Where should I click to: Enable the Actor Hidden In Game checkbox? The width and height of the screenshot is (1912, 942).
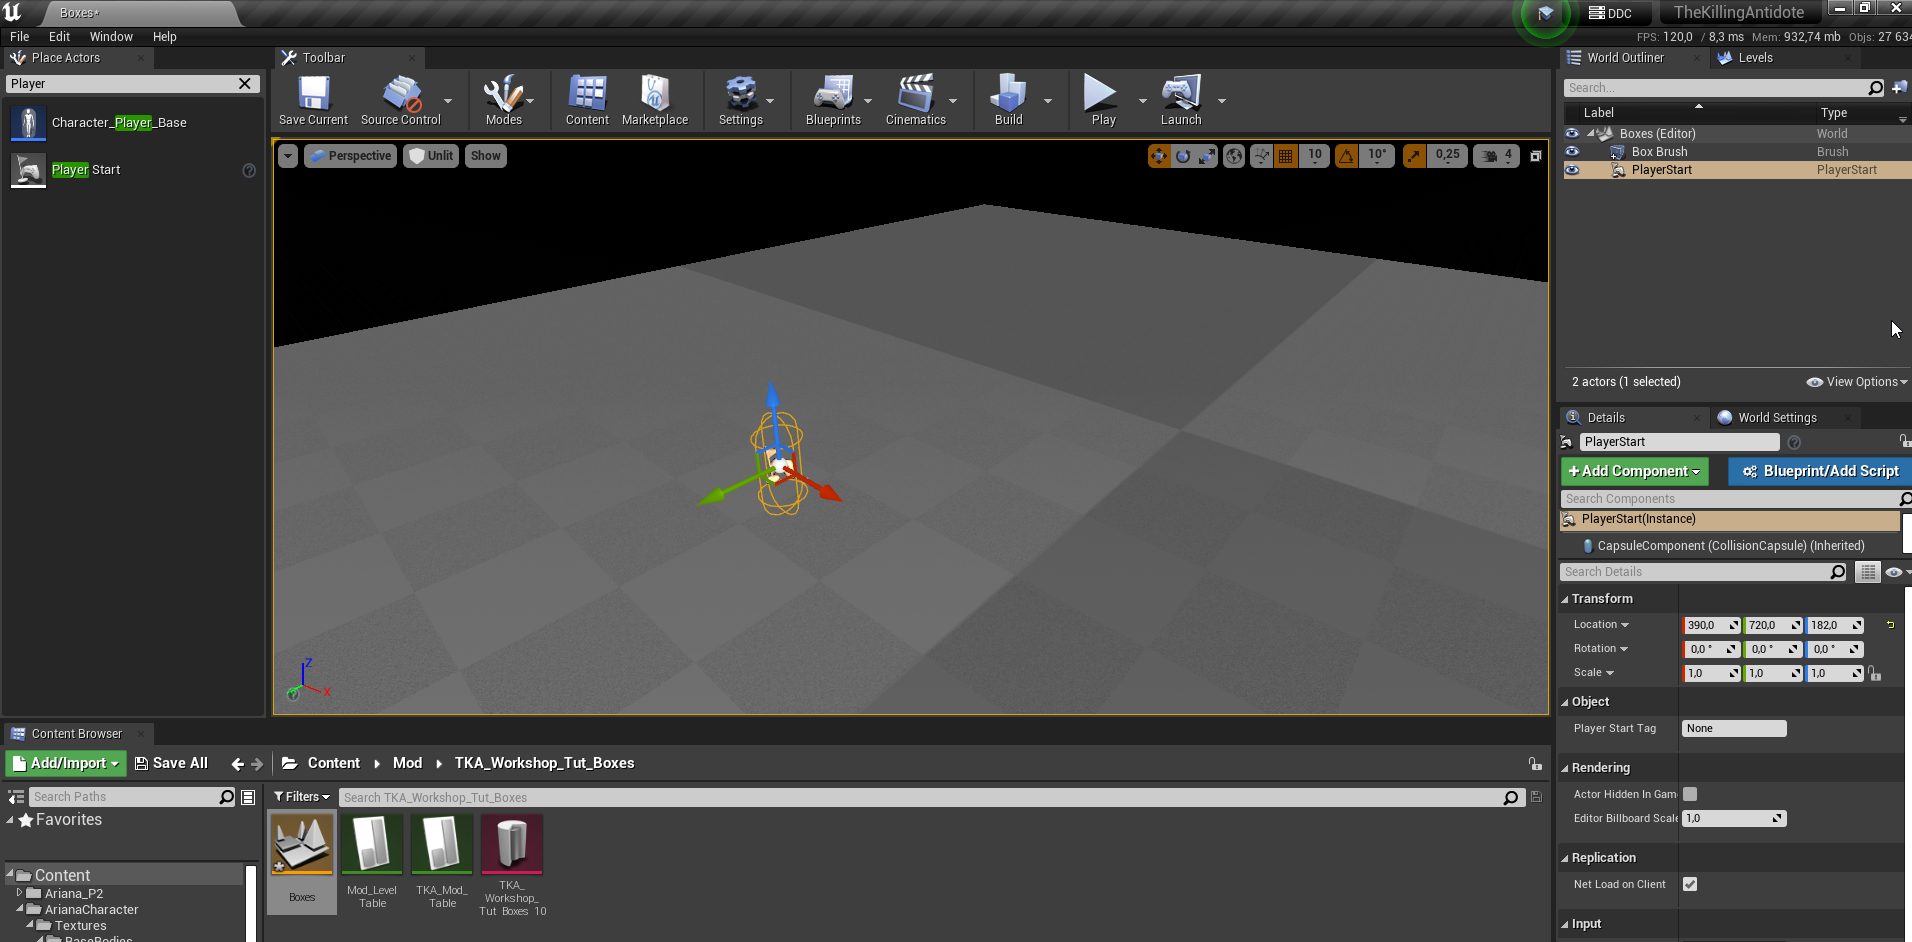click(x=1690, y=794)
